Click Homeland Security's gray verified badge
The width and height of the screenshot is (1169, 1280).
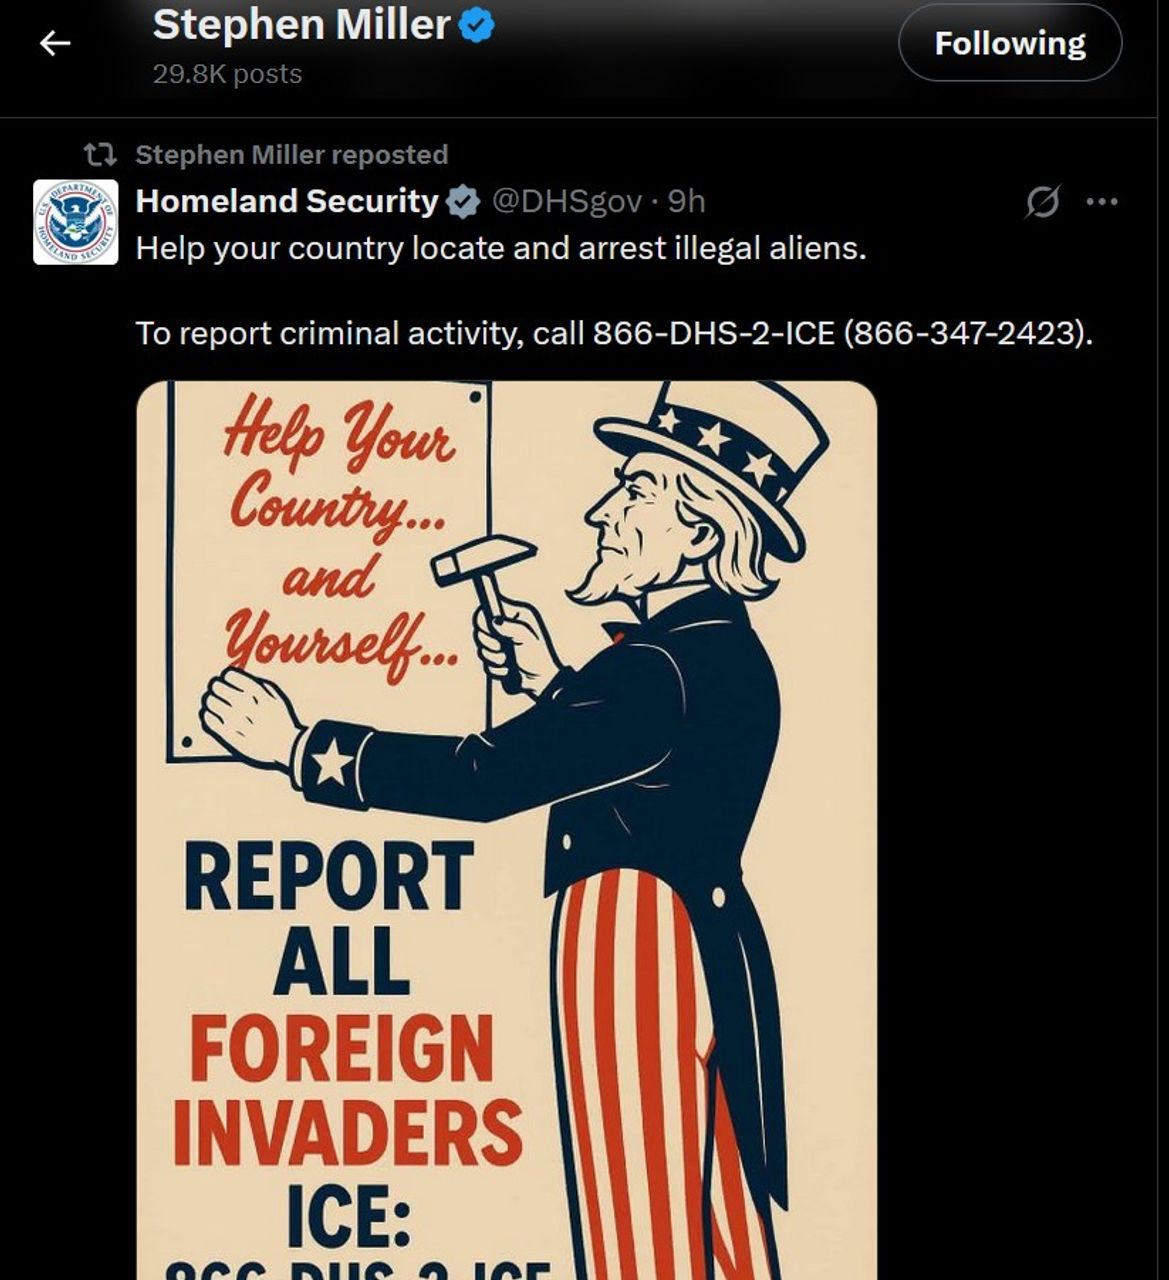tap(462, 202)
